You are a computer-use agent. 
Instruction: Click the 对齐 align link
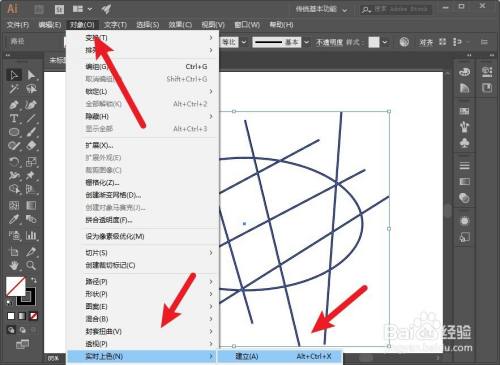coord(426,42)
